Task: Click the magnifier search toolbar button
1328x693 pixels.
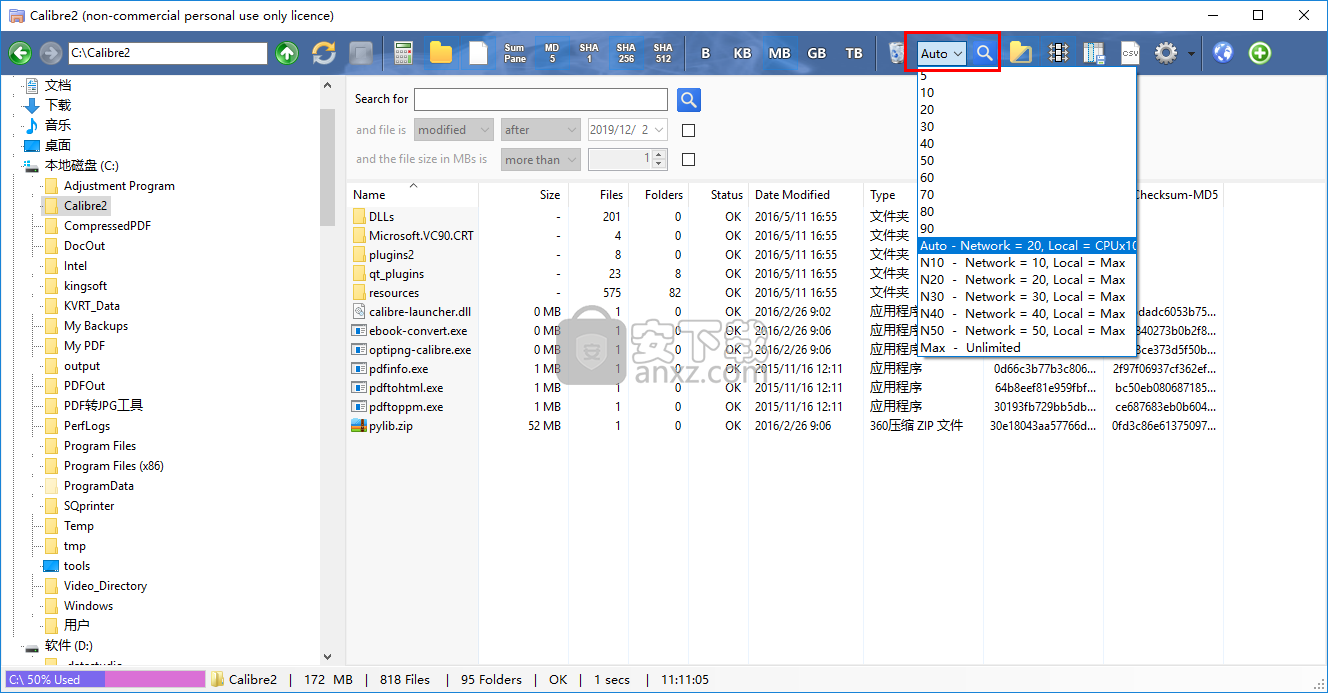Action: (x=984, y=53)
